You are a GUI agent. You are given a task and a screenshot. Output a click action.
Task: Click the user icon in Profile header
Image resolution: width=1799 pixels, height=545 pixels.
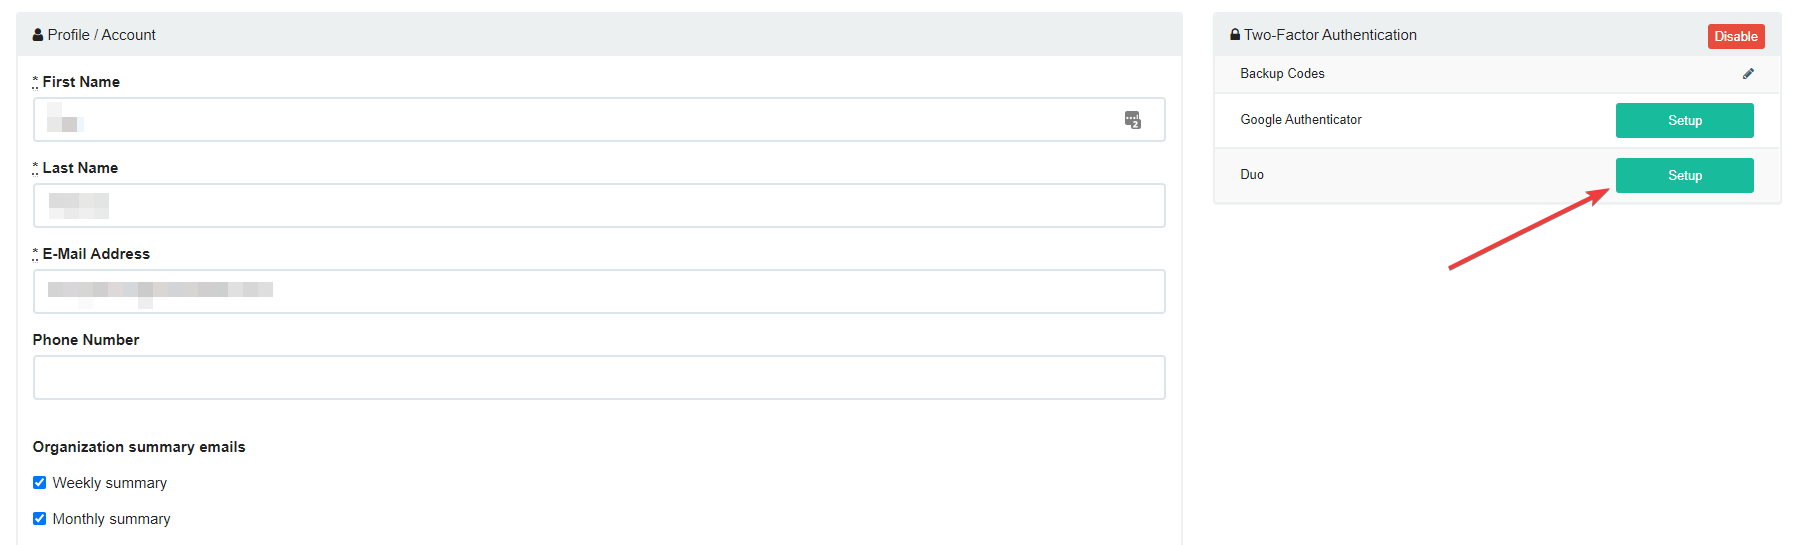[38, 35]
